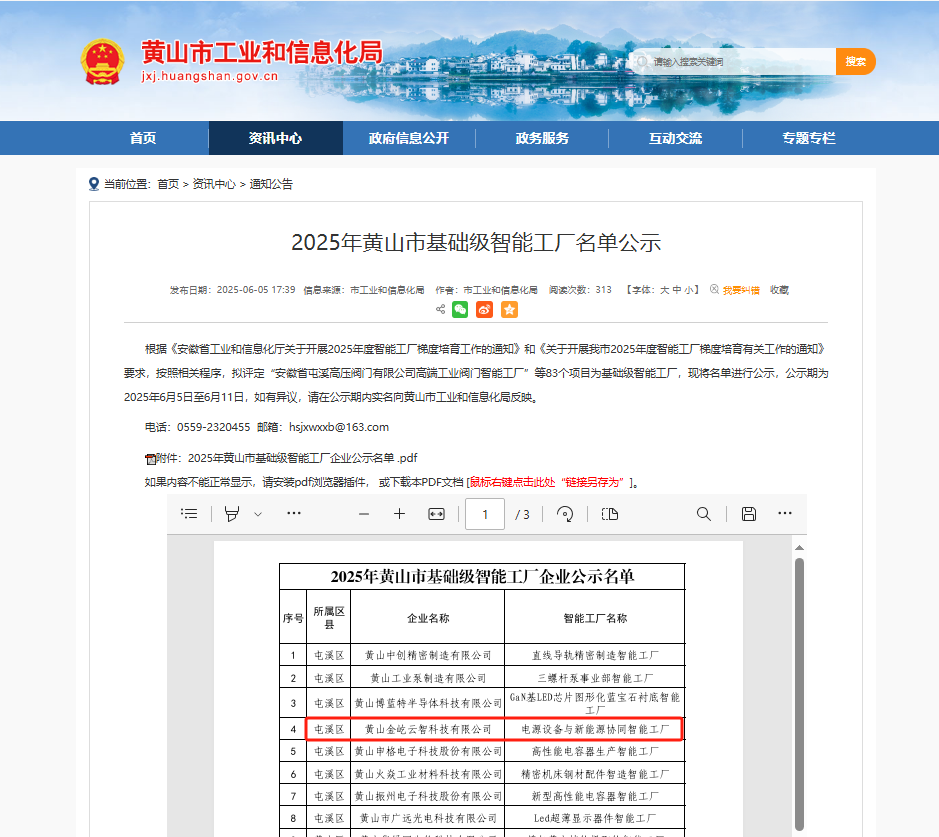Screen dimensions: 939x837
Task: Select the PDF highlight tool
Action: [x=232, y=514]
